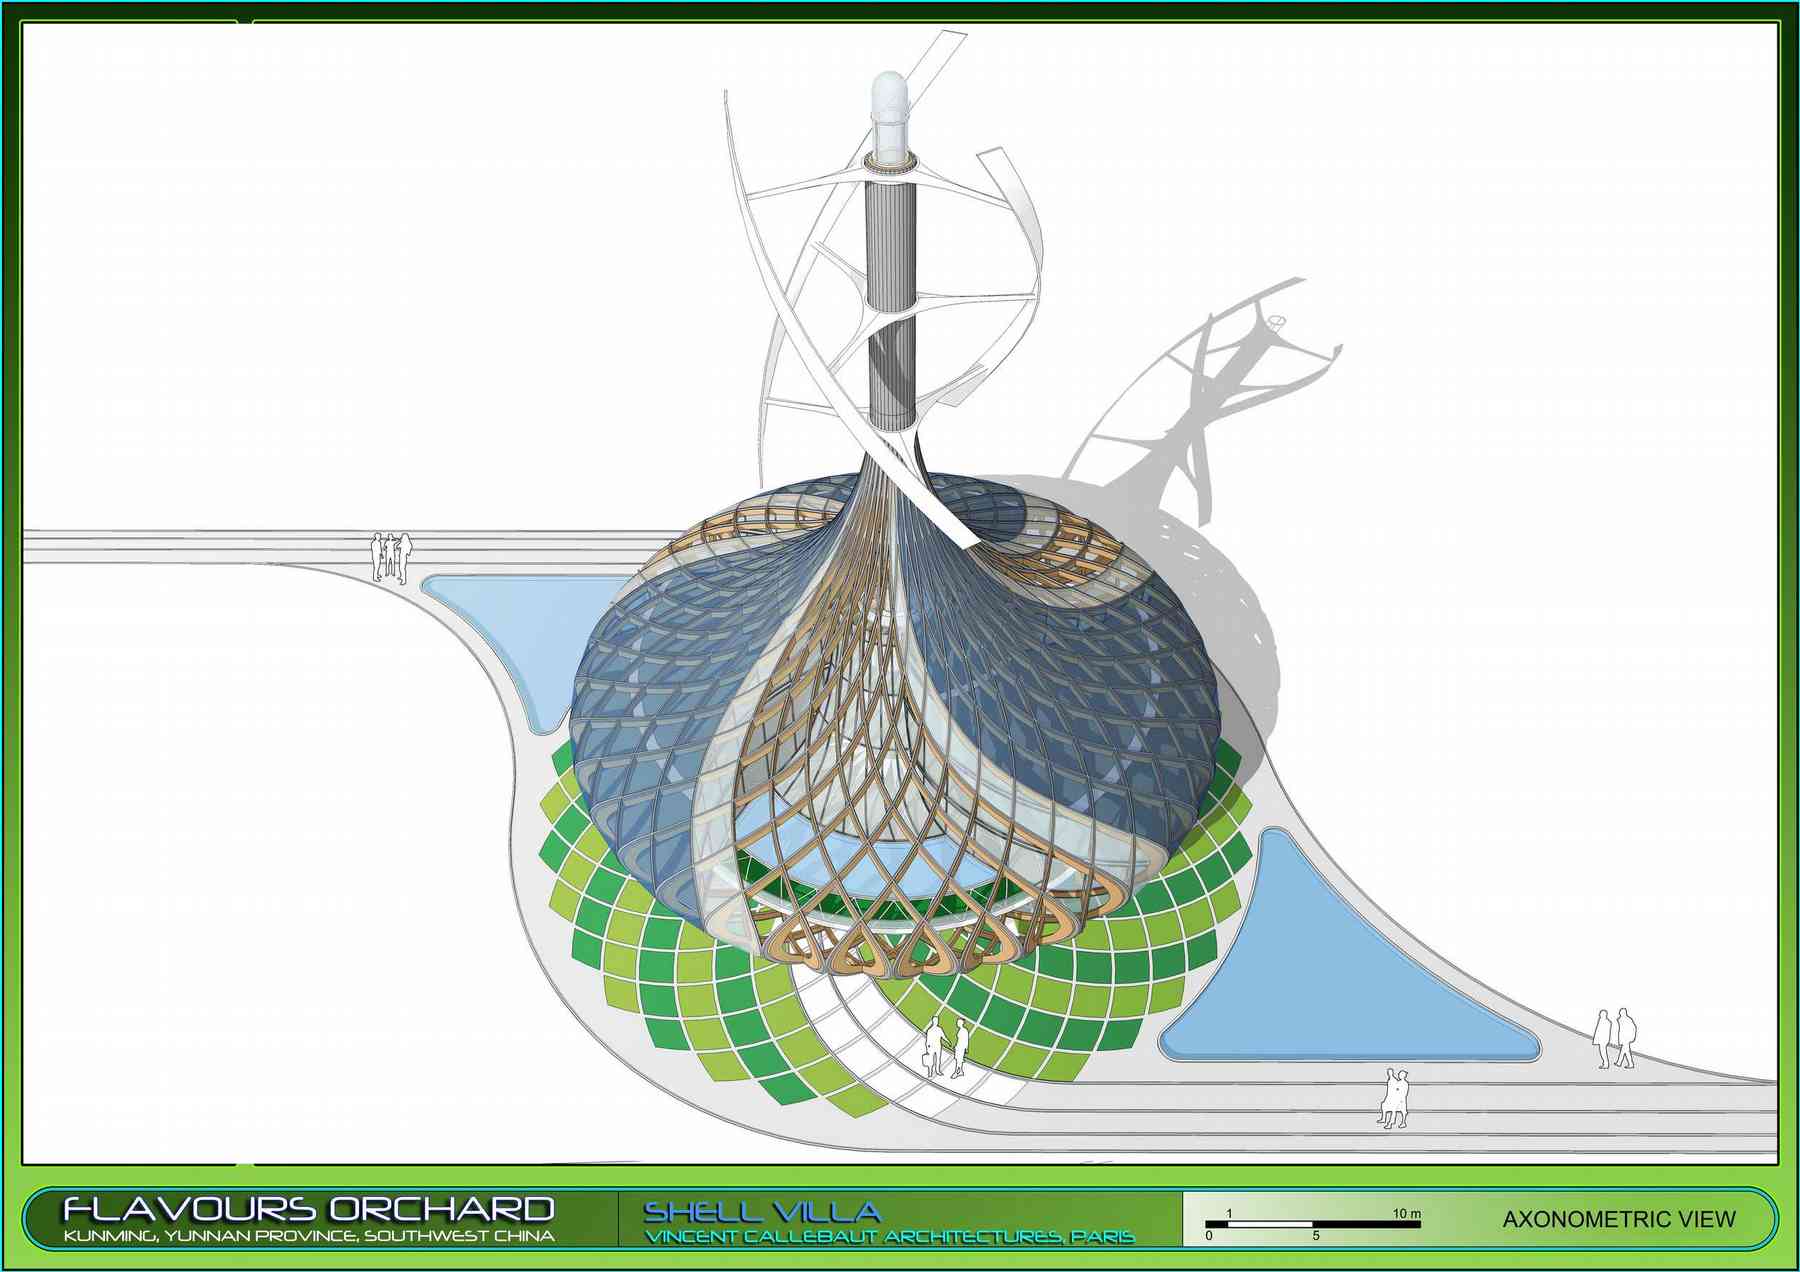Click the walking pair on right path
Image resolution: width=1800 pixels, height=1272 pixels.
(x=1614, y=1039)
